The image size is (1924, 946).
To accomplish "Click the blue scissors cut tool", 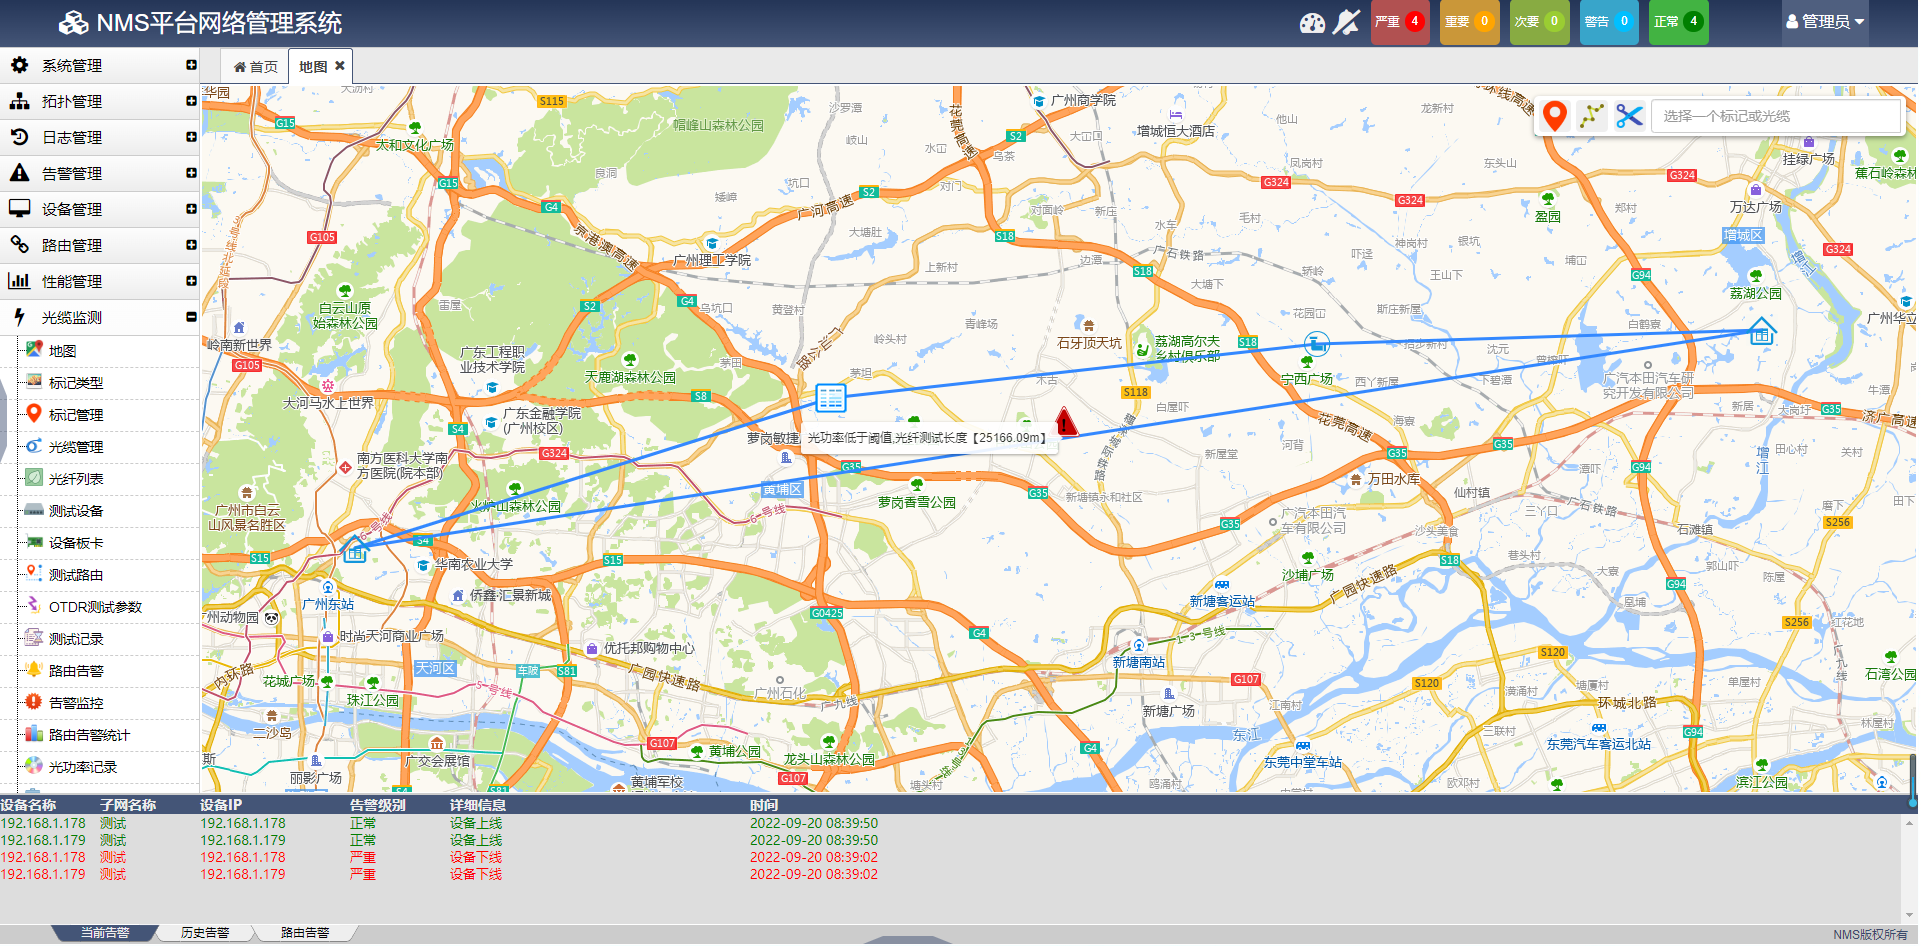I will coord(1629,116).
